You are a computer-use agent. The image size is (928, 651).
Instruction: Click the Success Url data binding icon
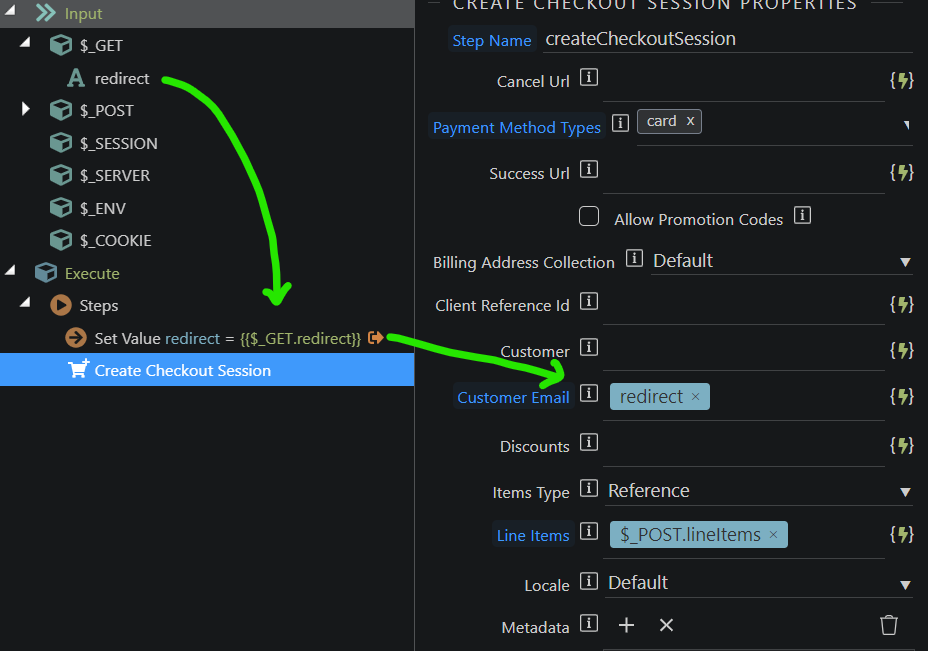[x=902, y=173]
